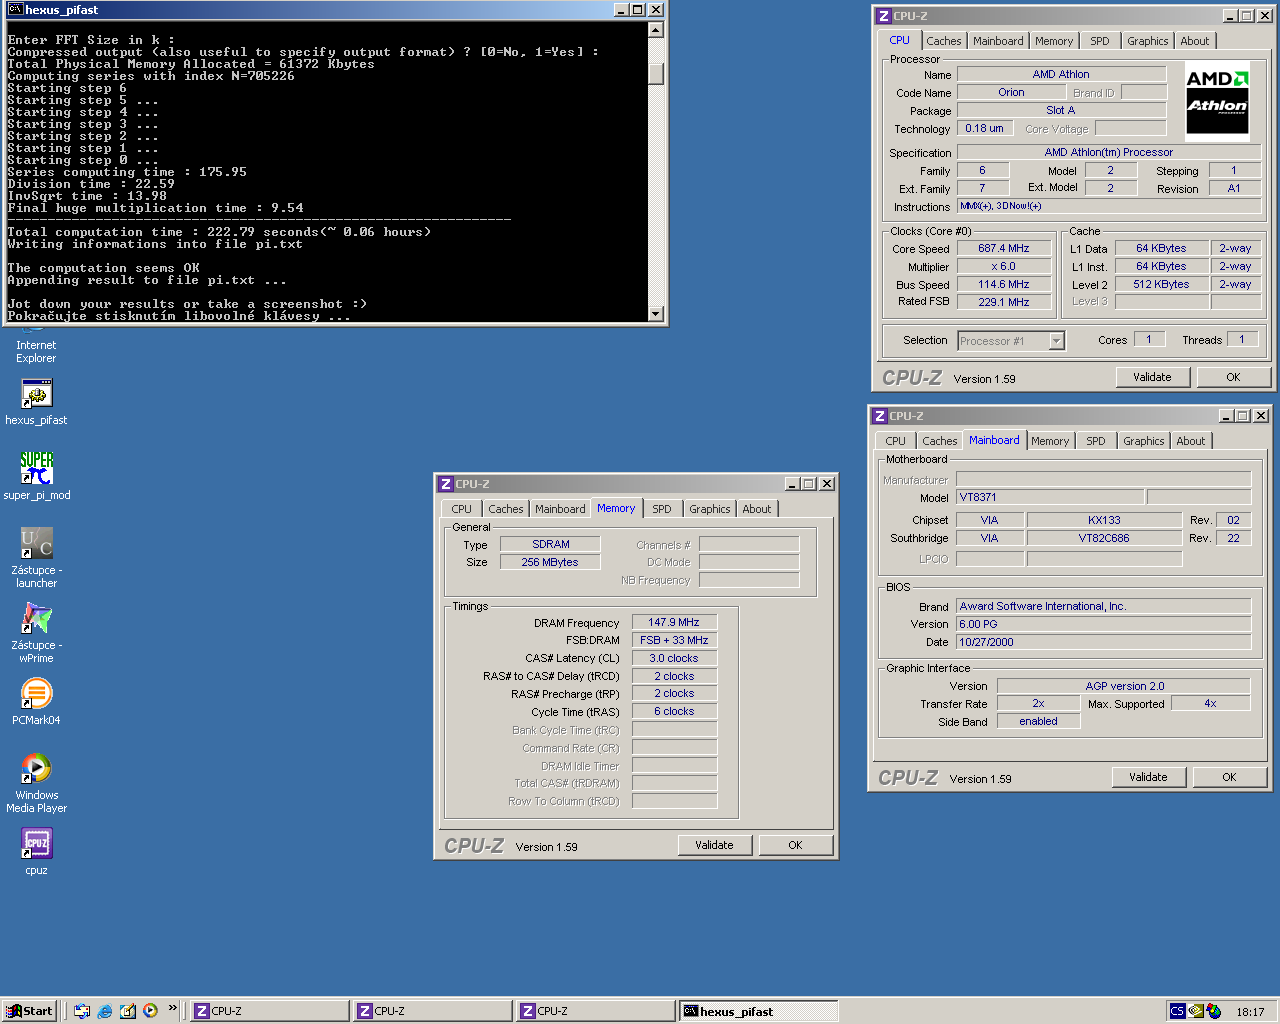Screen dimensions: 1280x1024
Task: Click the Z icon of the Memory CPU-Z window
Action: coord(446,484)
